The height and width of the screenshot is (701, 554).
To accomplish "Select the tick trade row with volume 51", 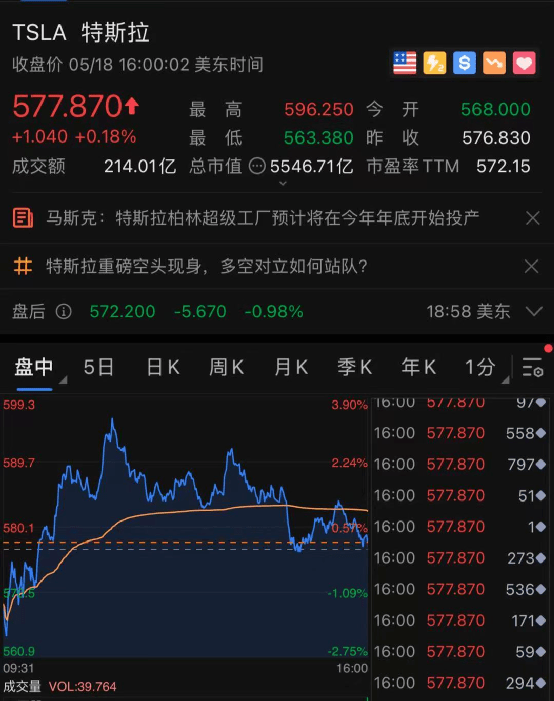I will coord(461,495).
